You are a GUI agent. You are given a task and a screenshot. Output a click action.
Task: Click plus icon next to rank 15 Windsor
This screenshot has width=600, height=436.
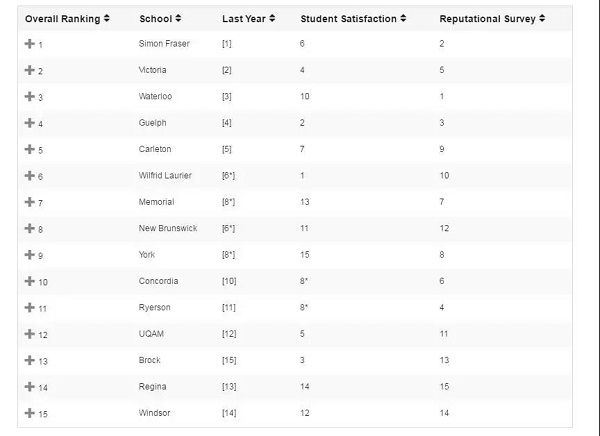coord(29,413)
